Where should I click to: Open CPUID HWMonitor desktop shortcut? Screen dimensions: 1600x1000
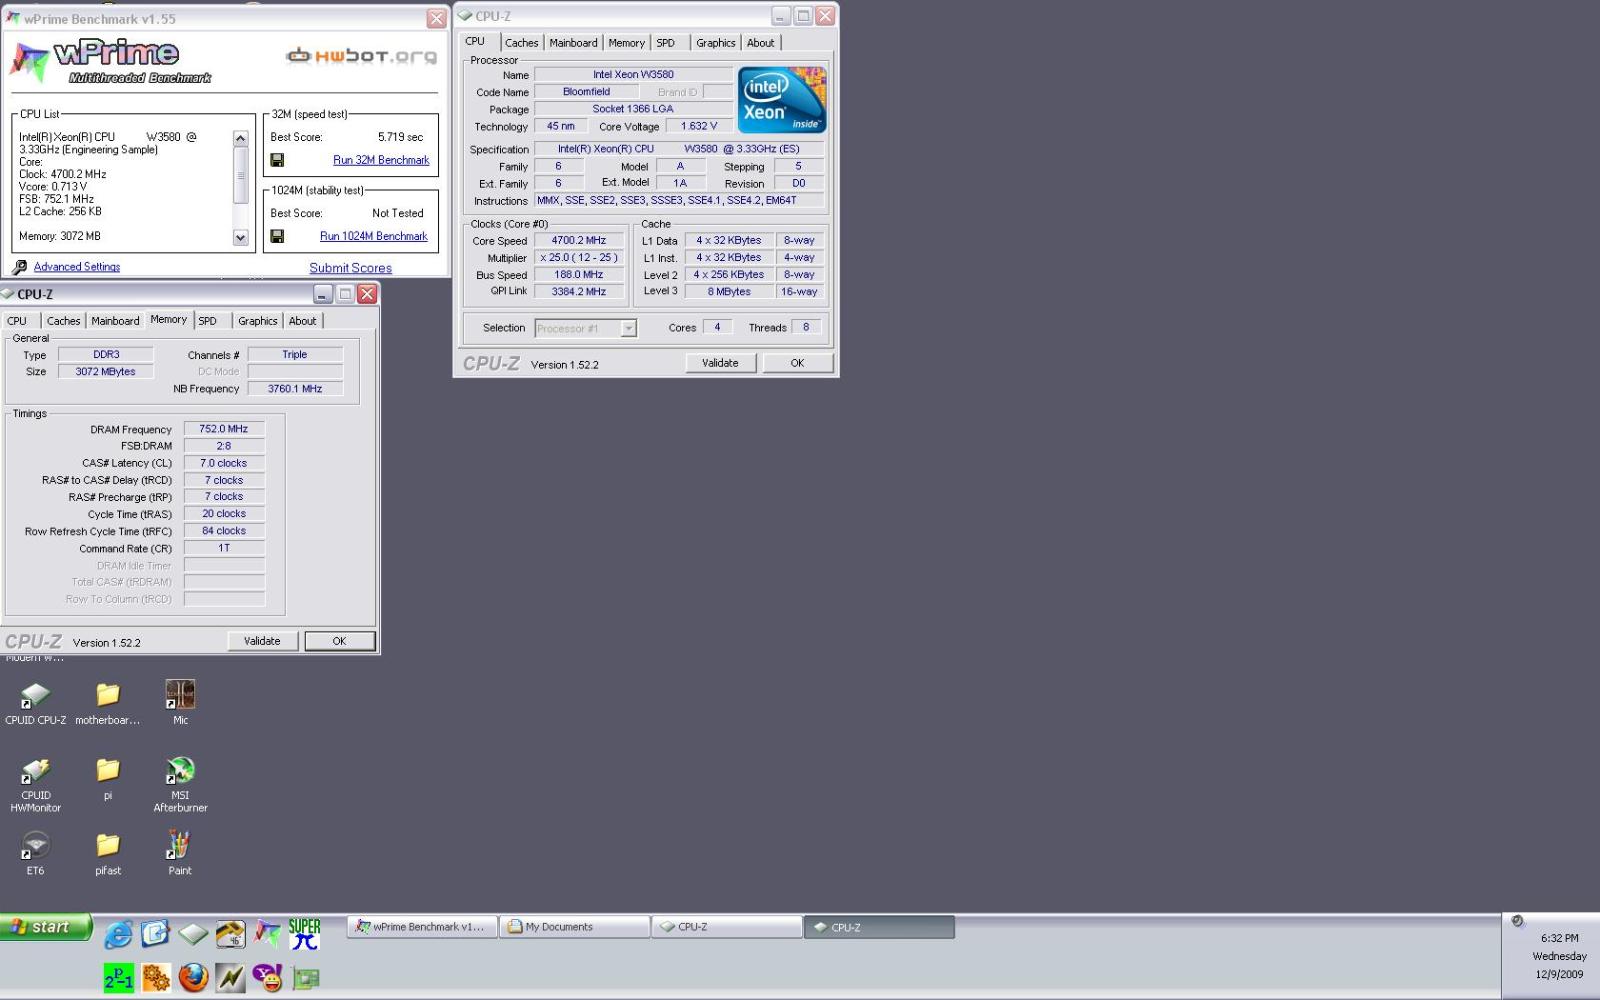[x=35, y=785]
